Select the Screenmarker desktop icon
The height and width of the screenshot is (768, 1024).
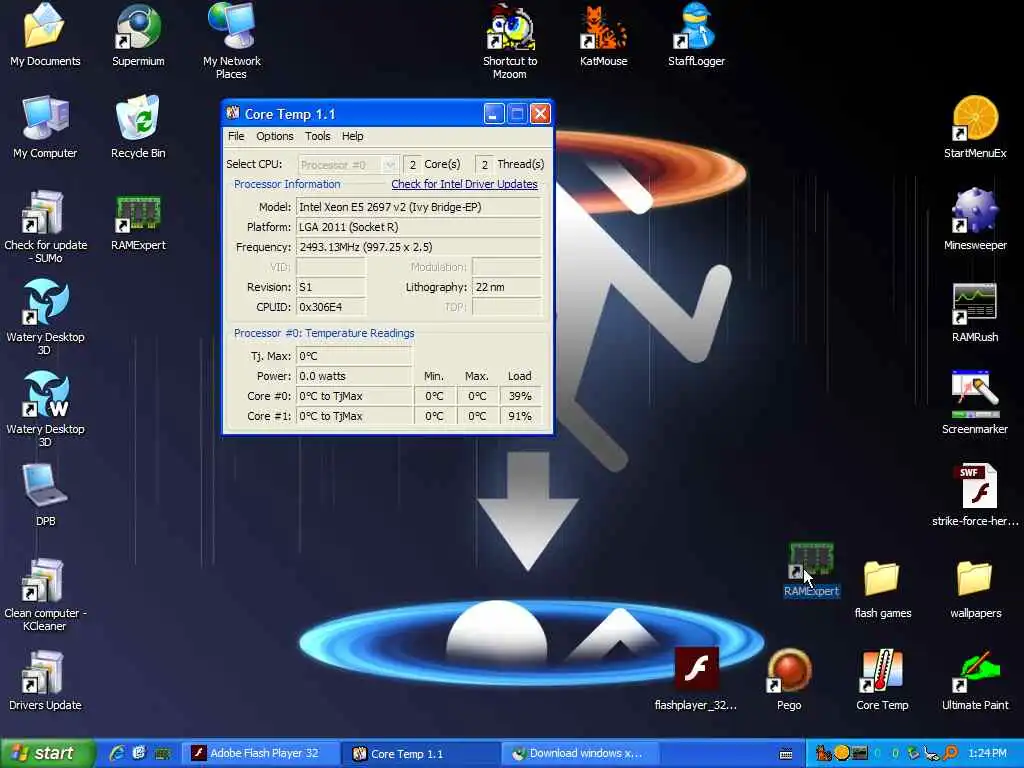pyautogui.click(x=974, y=403)
